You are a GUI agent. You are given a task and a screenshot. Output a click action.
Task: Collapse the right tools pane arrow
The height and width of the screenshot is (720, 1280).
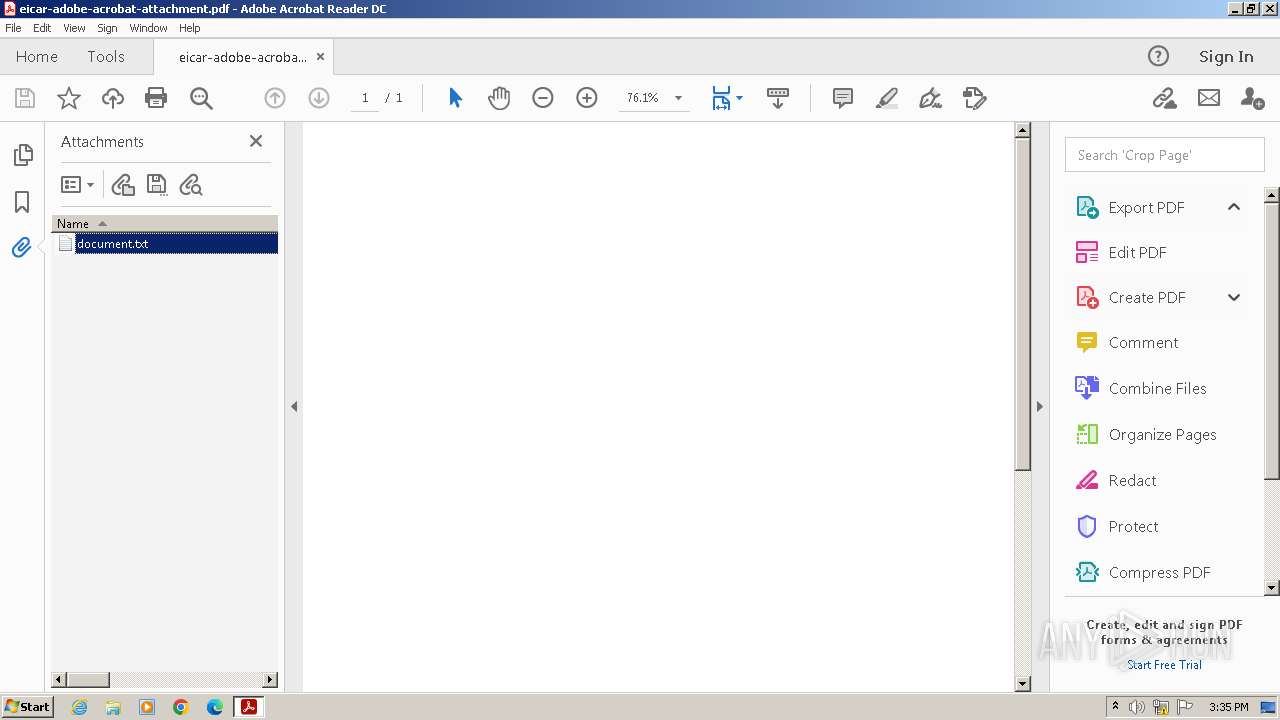click(x=1039, y=406)
